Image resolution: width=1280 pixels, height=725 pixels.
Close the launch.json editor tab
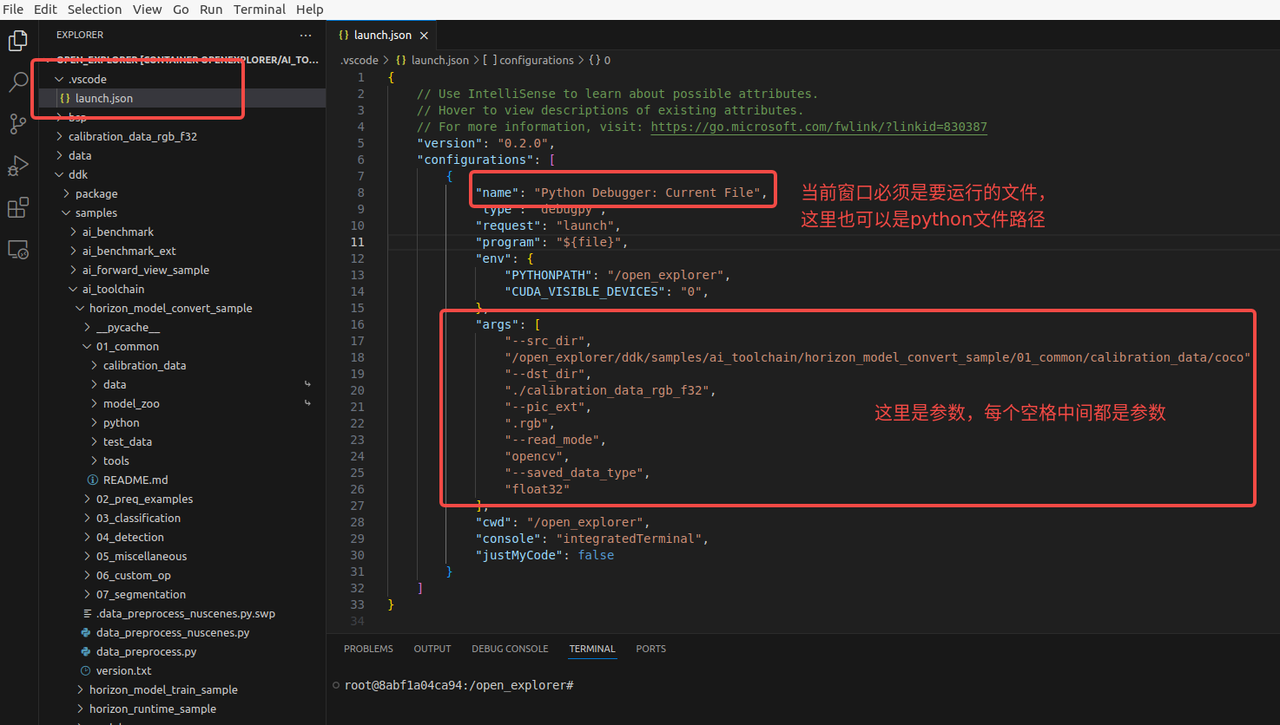(x=423, y=35)
